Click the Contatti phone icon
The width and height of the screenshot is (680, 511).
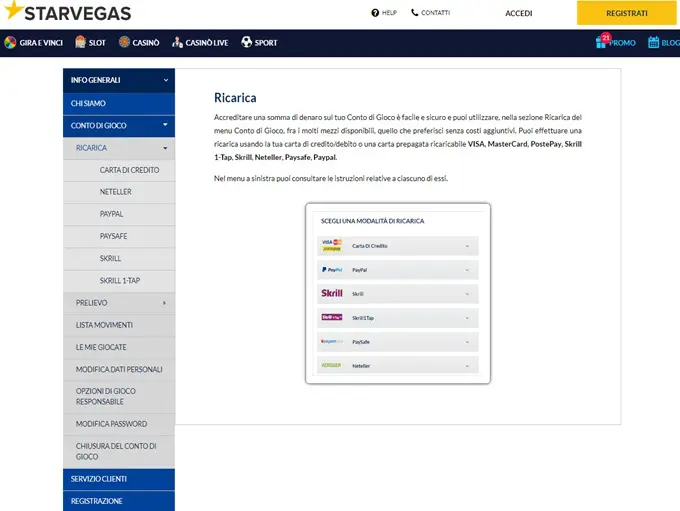coord(415,13)
